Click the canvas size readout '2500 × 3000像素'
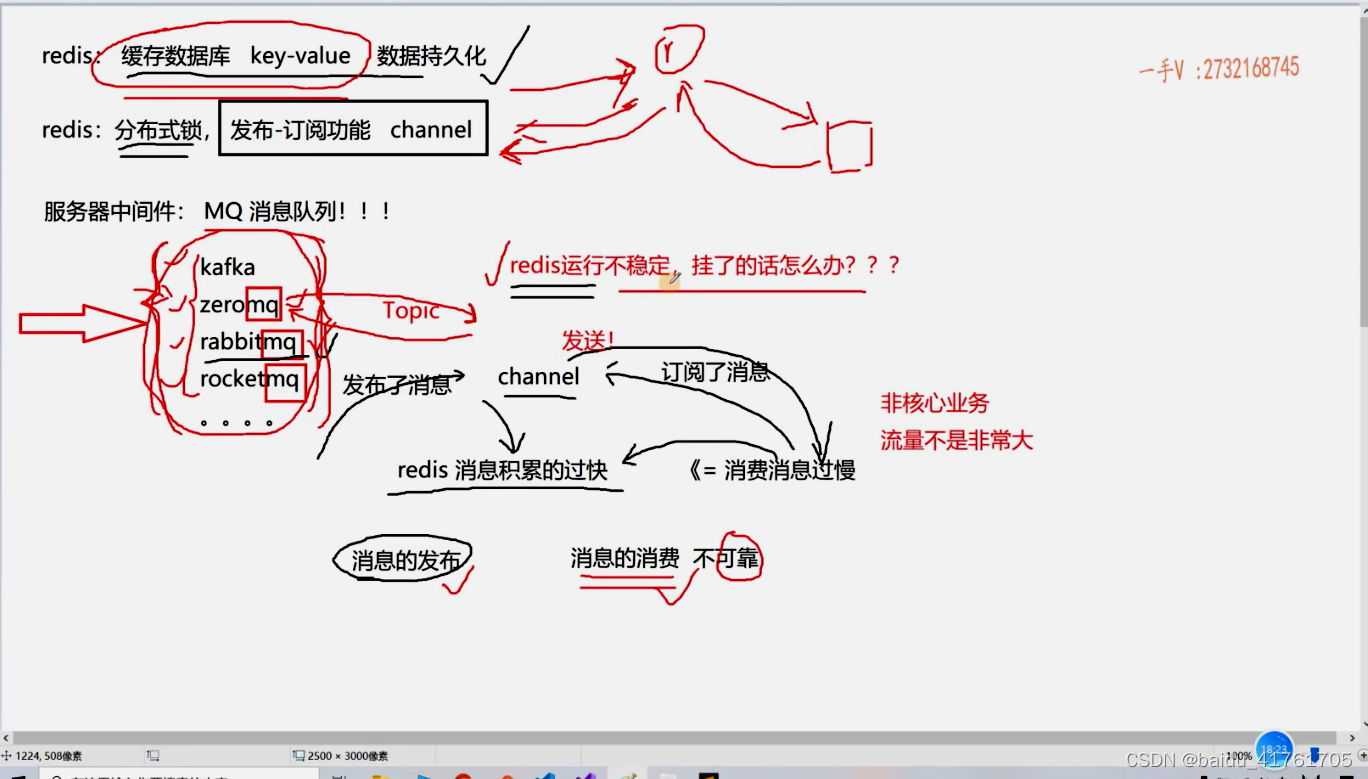1368x779 pixels. click(x=348, y=756)
